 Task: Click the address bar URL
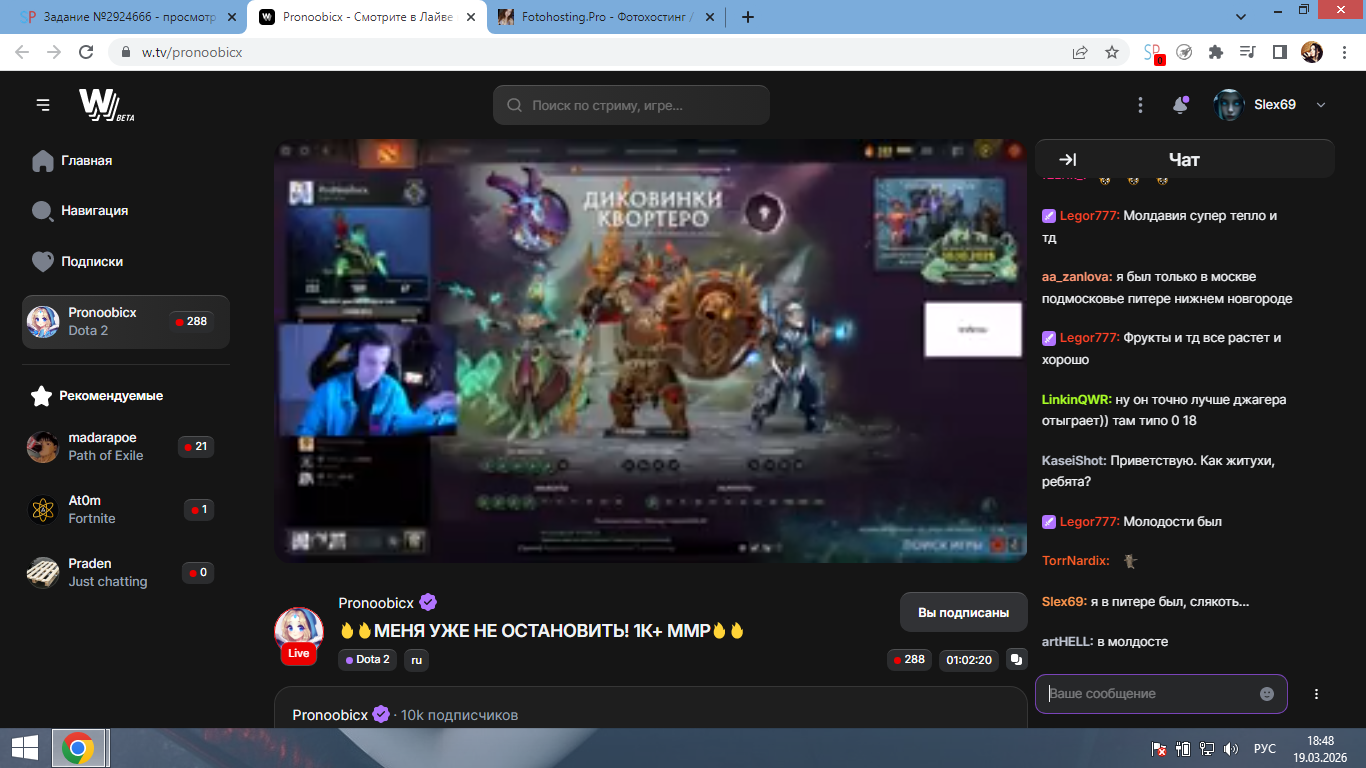coord(192,52)
